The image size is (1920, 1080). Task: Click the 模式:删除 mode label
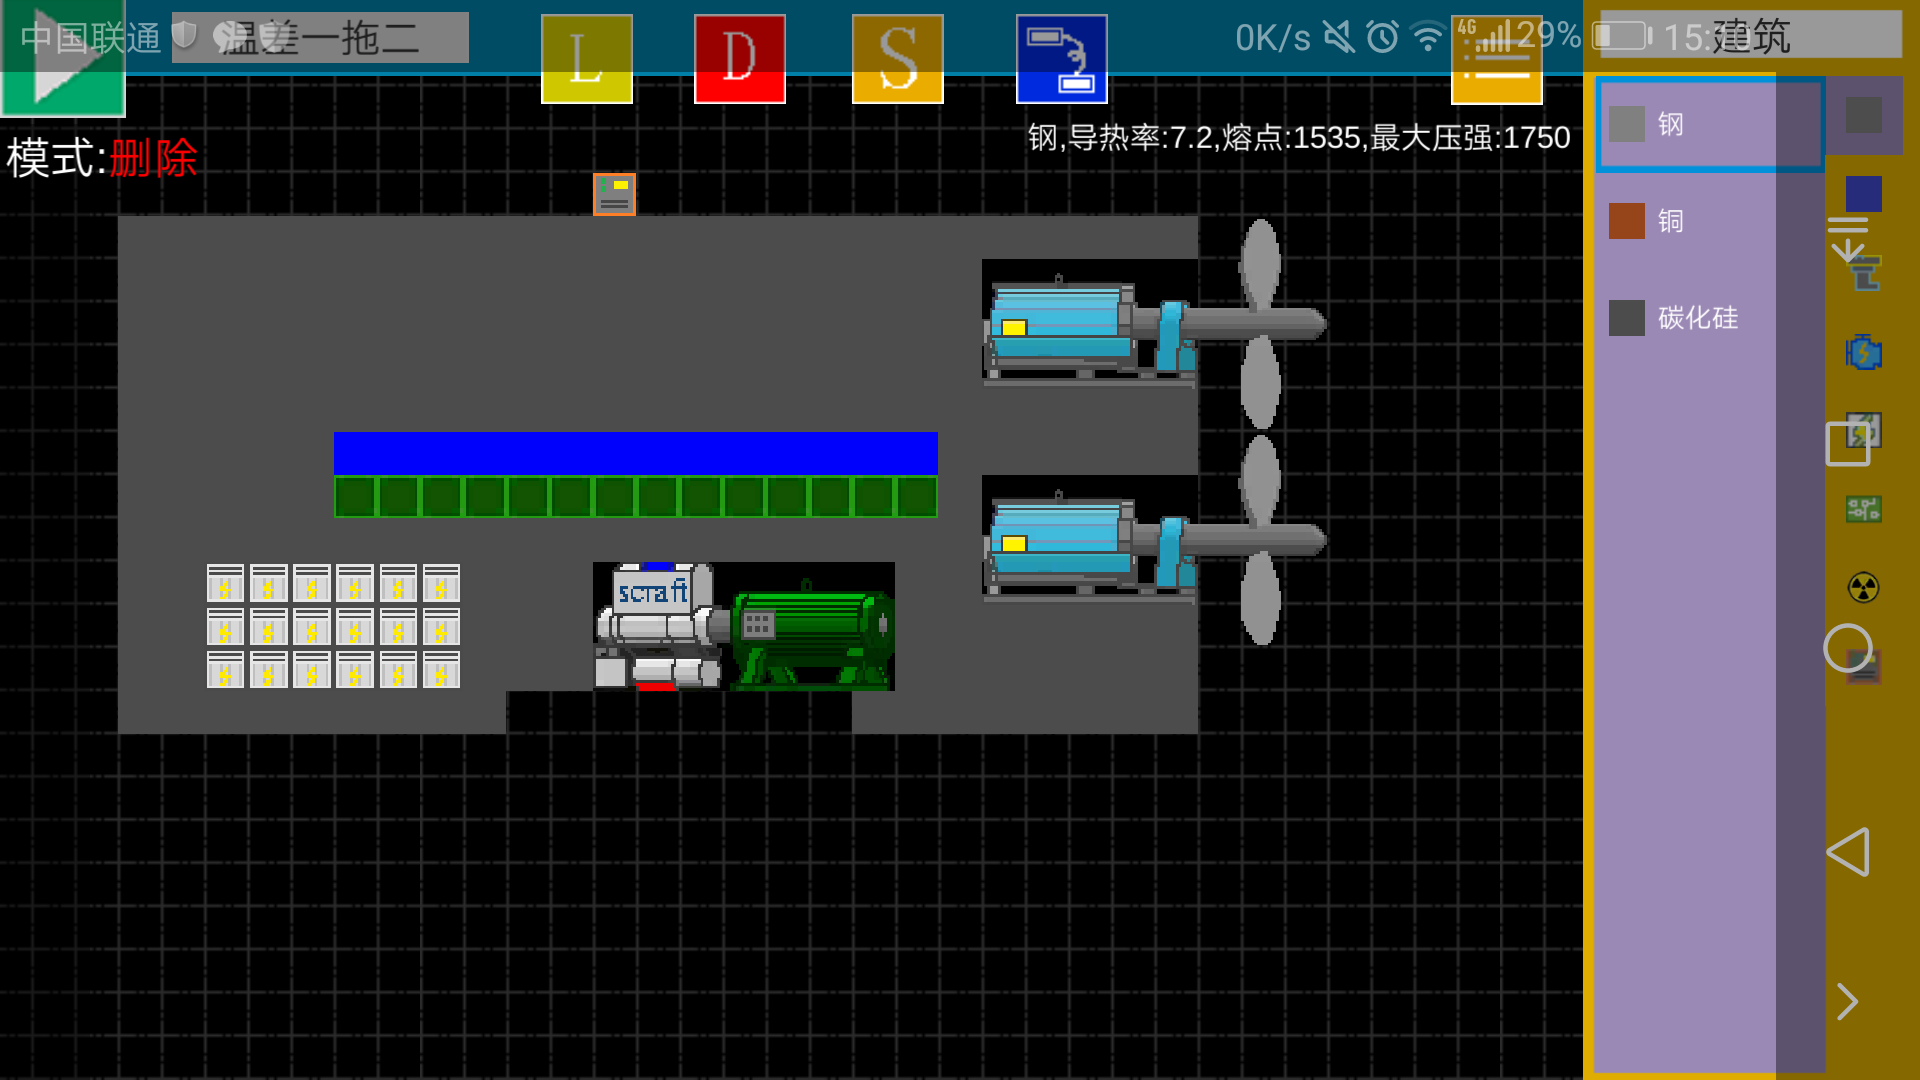[x=102, y=158]
